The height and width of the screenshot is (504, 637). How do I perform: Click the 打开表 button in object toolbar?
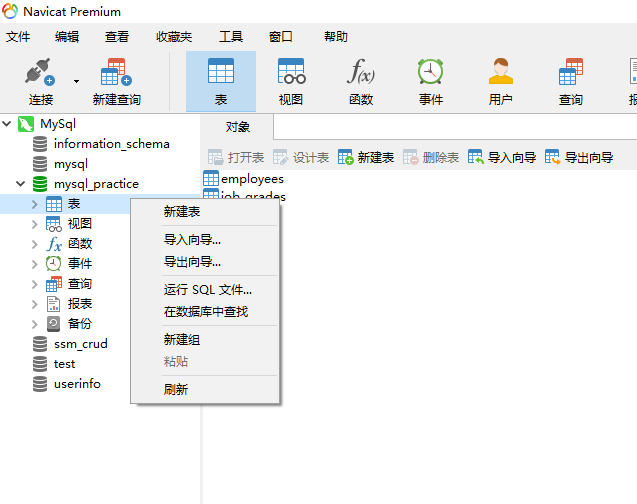pyautogui.click(x=236, y=157)
